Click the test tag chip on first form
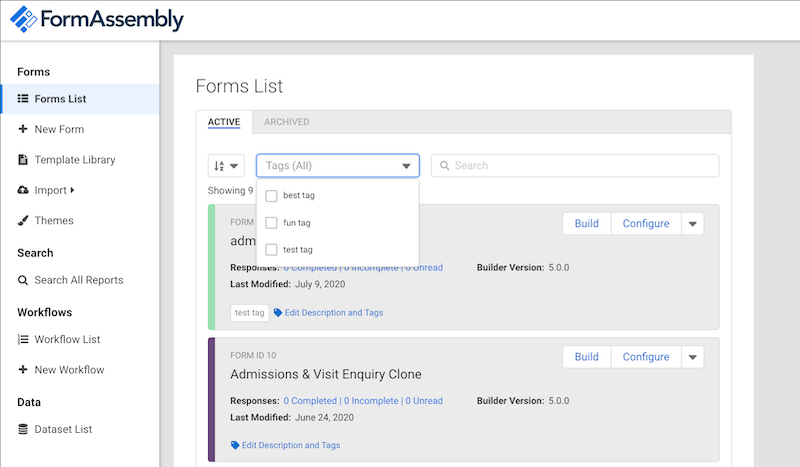This screenshot has width=800, height=467. 249,312
